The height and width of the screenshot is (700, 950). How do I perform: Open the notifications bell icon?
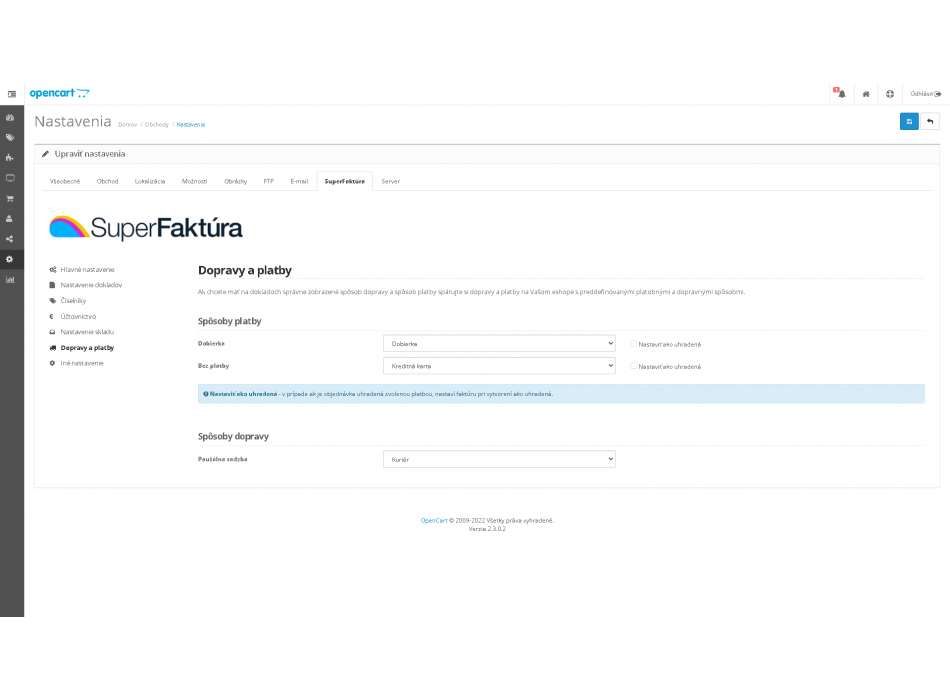point(840,93)
